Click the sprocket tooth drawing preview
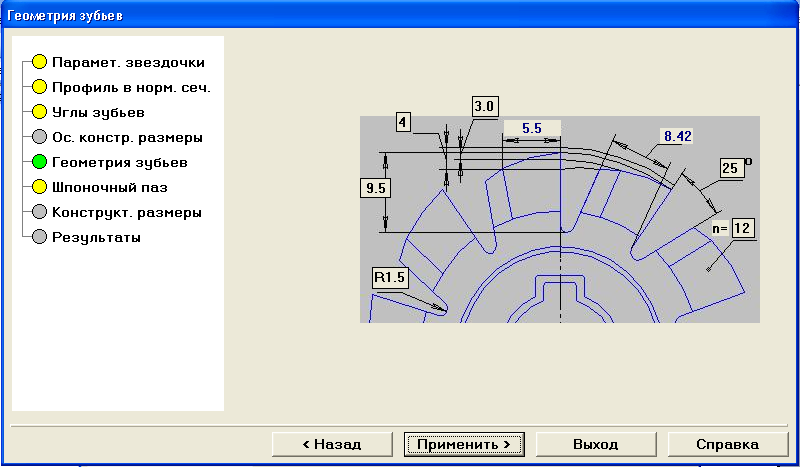800x467 pixels. [x=560, y=219]
